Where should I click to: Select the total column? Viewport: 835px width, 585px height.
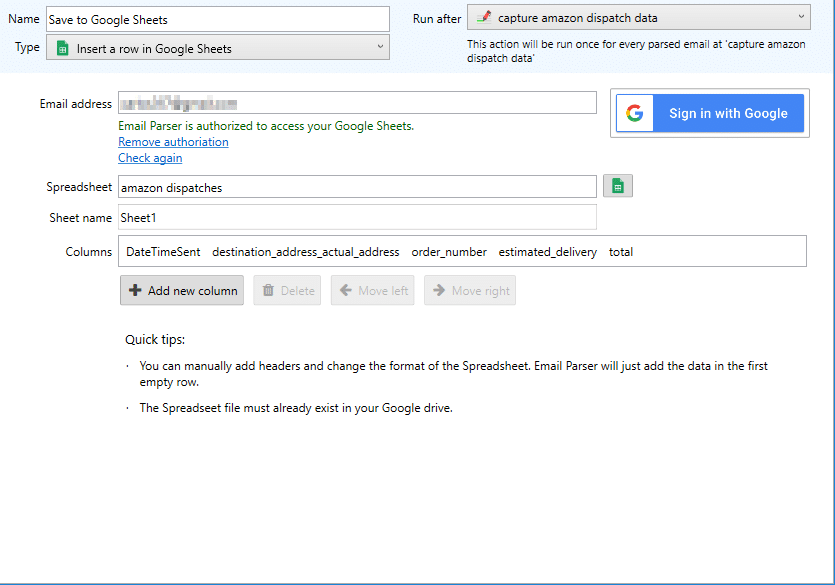[621, 252]
